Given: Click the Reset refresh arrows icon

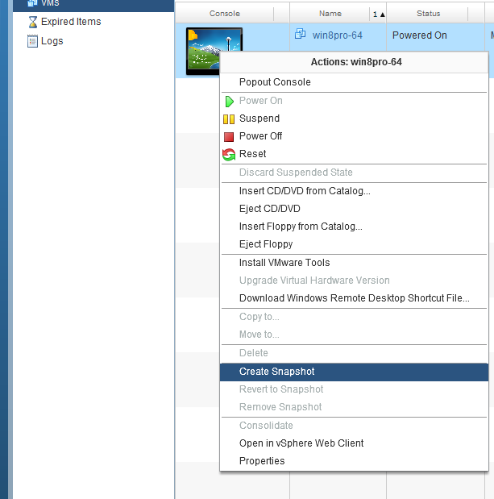Looking at the screenshot, I should [x=229, y=154].
